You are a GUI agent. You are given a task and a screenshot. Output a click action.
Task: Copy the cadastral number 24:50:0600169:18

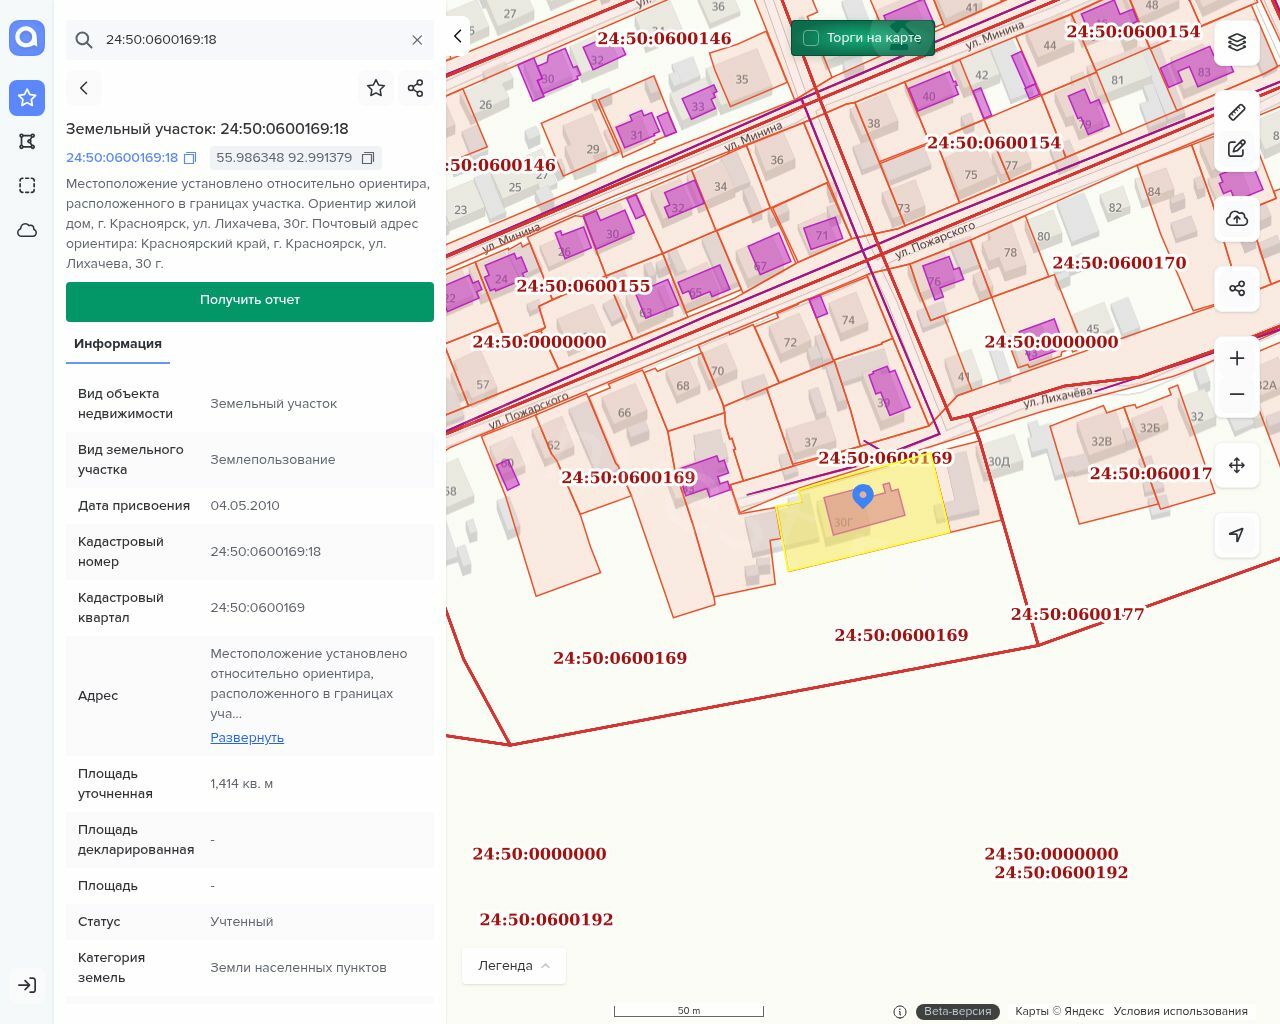[190, 158]
